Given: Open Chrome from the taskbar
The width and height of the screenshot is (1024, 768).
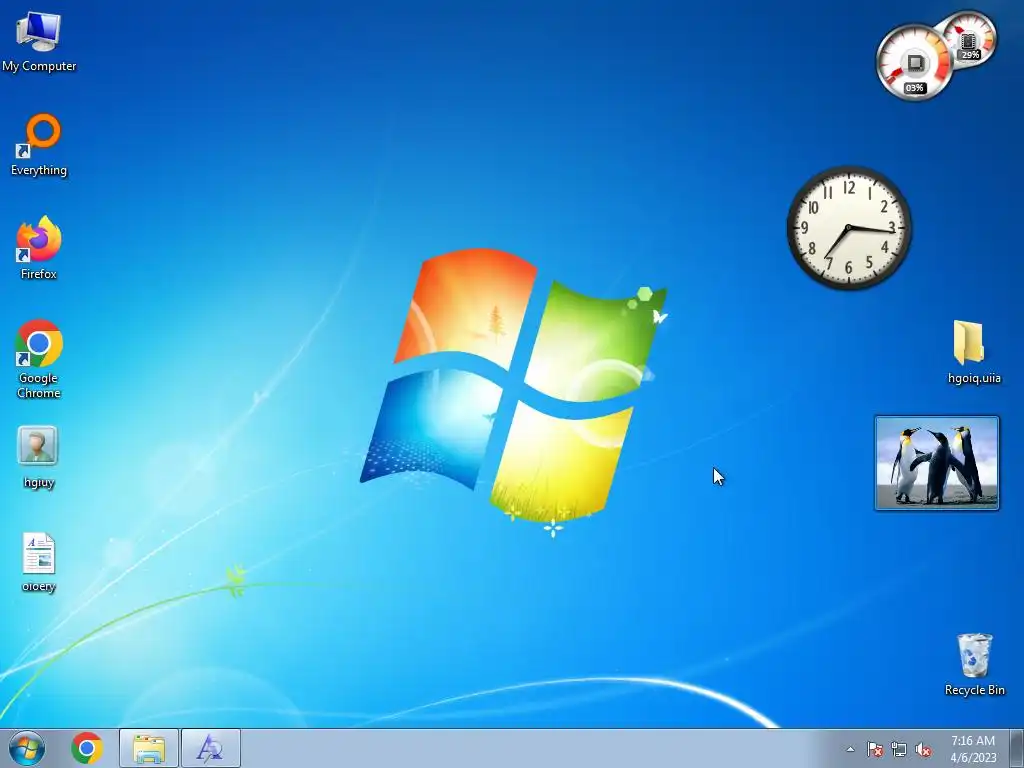Looking at the screenshot, I should (87, 748).
